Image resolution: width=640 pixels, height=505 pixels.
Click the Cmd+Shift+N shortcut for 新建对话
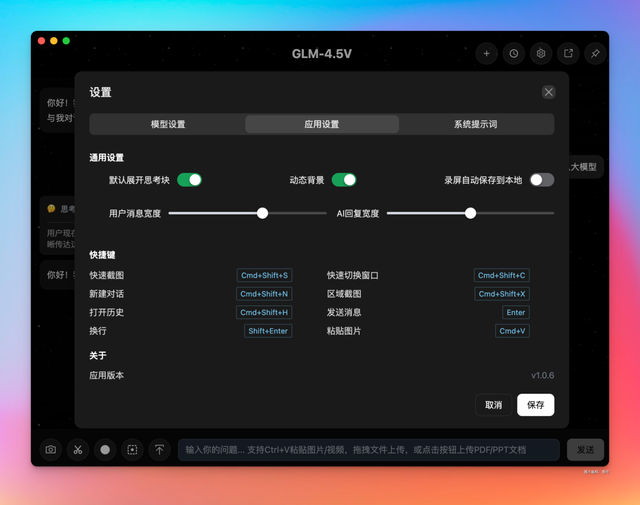264,294
